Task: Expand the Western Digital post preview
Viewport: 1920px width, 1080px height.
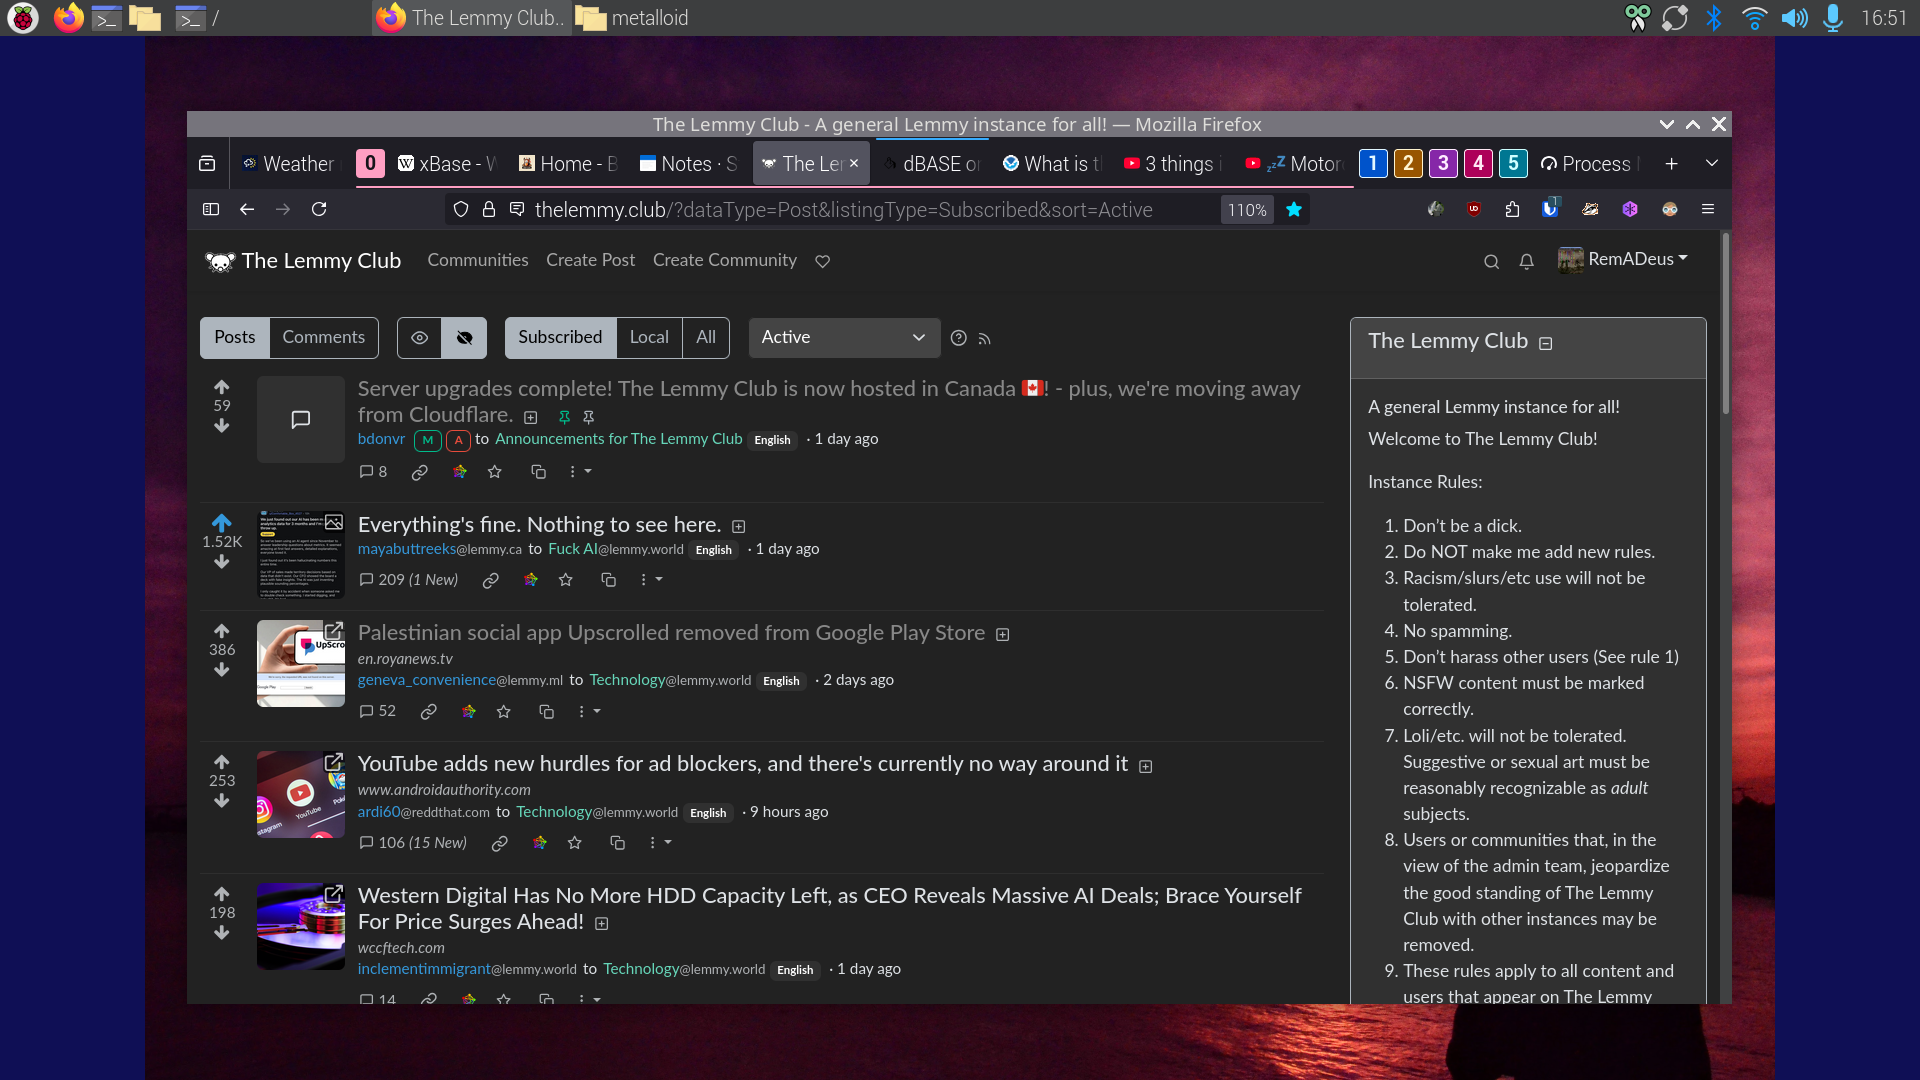Action: click(601, 924)
